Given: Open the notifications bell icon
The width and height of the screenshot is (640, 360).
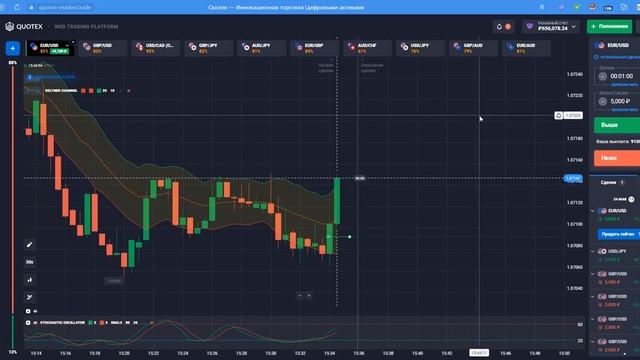Looking at the screenshot, I should tap(499, 27).
